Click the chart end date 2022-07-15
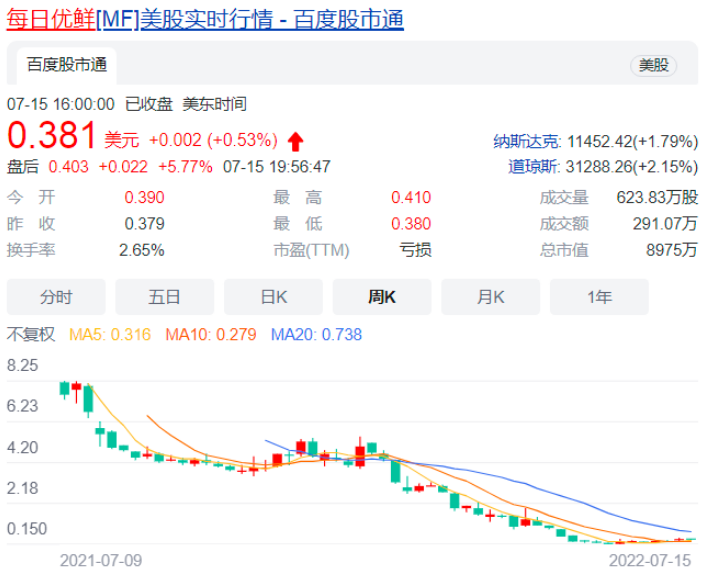 (x=650, y=561)
